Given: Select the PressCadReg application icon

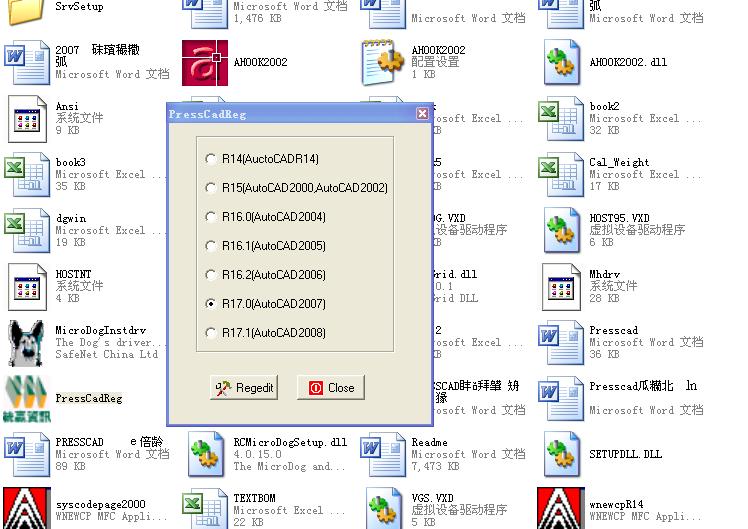Looking at the screenshot, I should (x=27, y=399).
